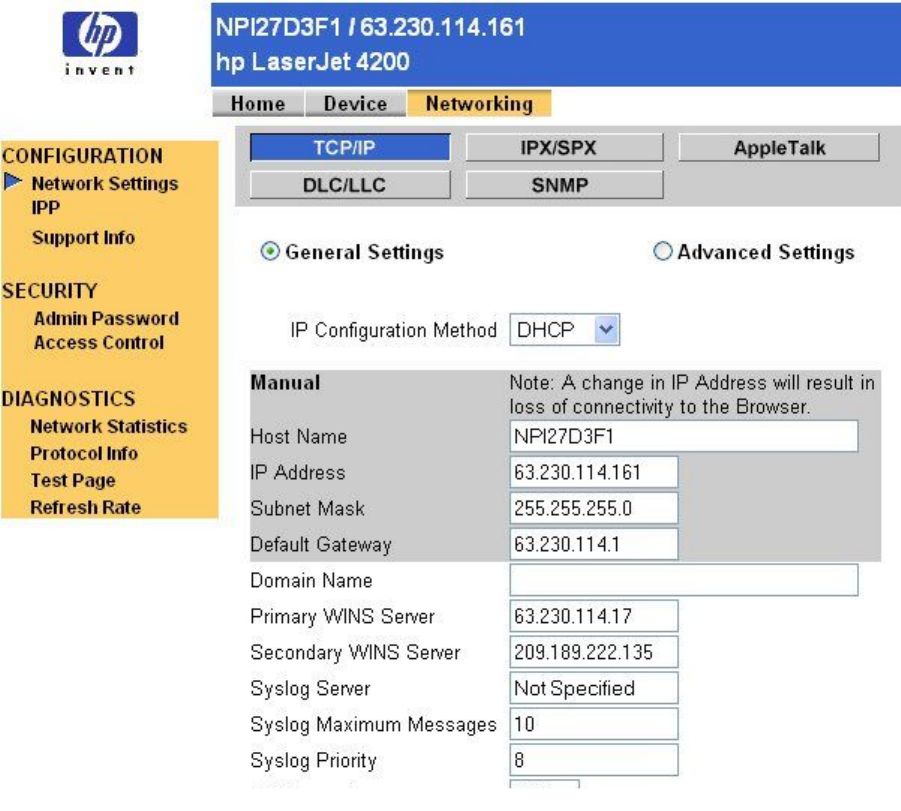The image size is (901, 811).
Task: Select the Advanced Settings radio button
Action: pyautogui.click(x=662, y=251)
